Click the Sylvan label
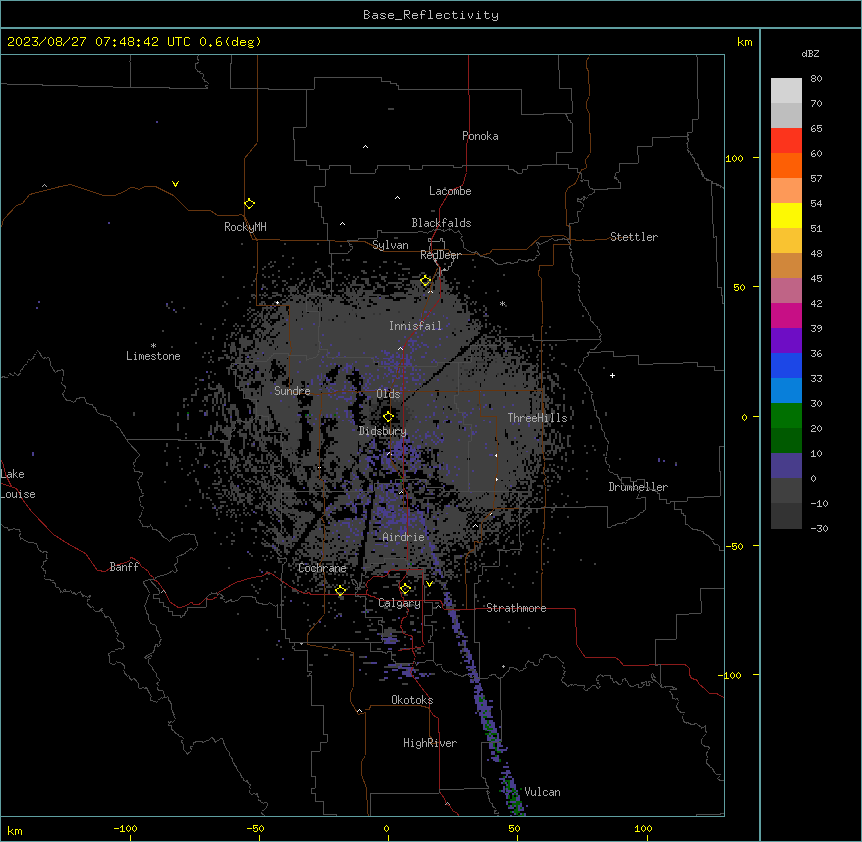Image resolution: width=862 pixels, height=842 pixels. 390,245
